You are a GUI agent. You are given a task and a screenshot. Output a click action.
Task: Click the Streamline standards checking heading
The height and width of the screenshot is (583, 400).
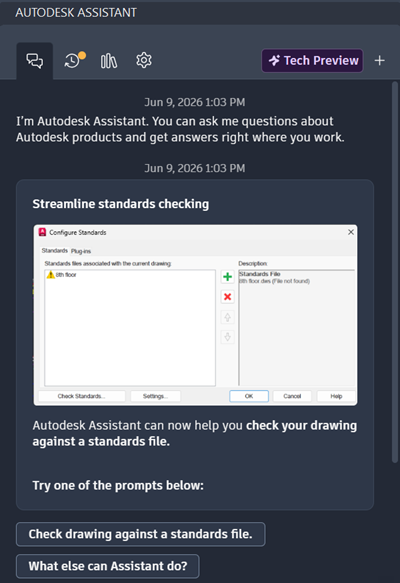point(121,204)
